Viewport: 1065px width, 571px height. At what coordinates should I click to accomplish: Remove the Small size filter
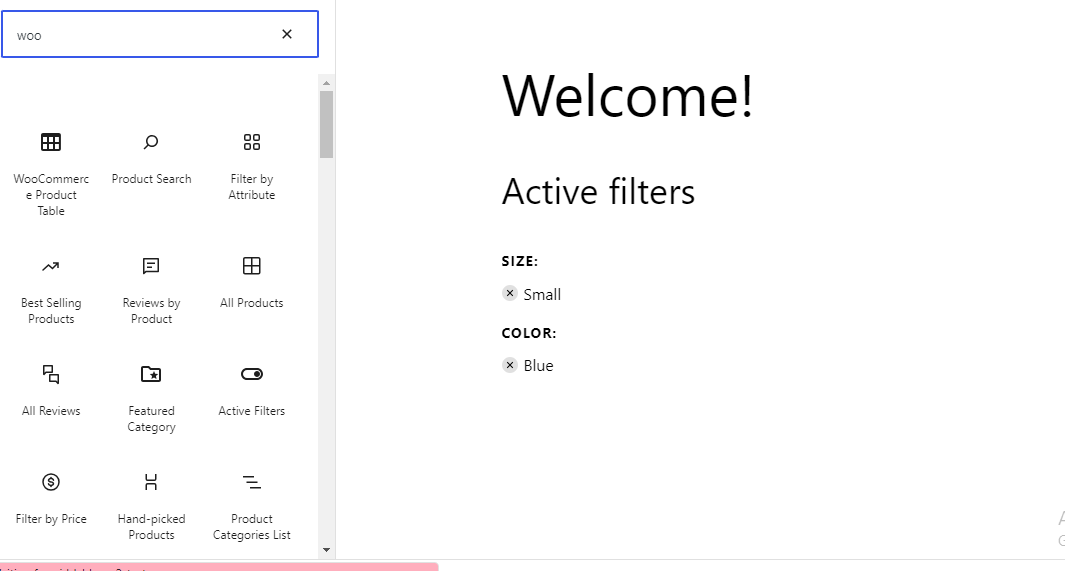[x=510, y=294]
